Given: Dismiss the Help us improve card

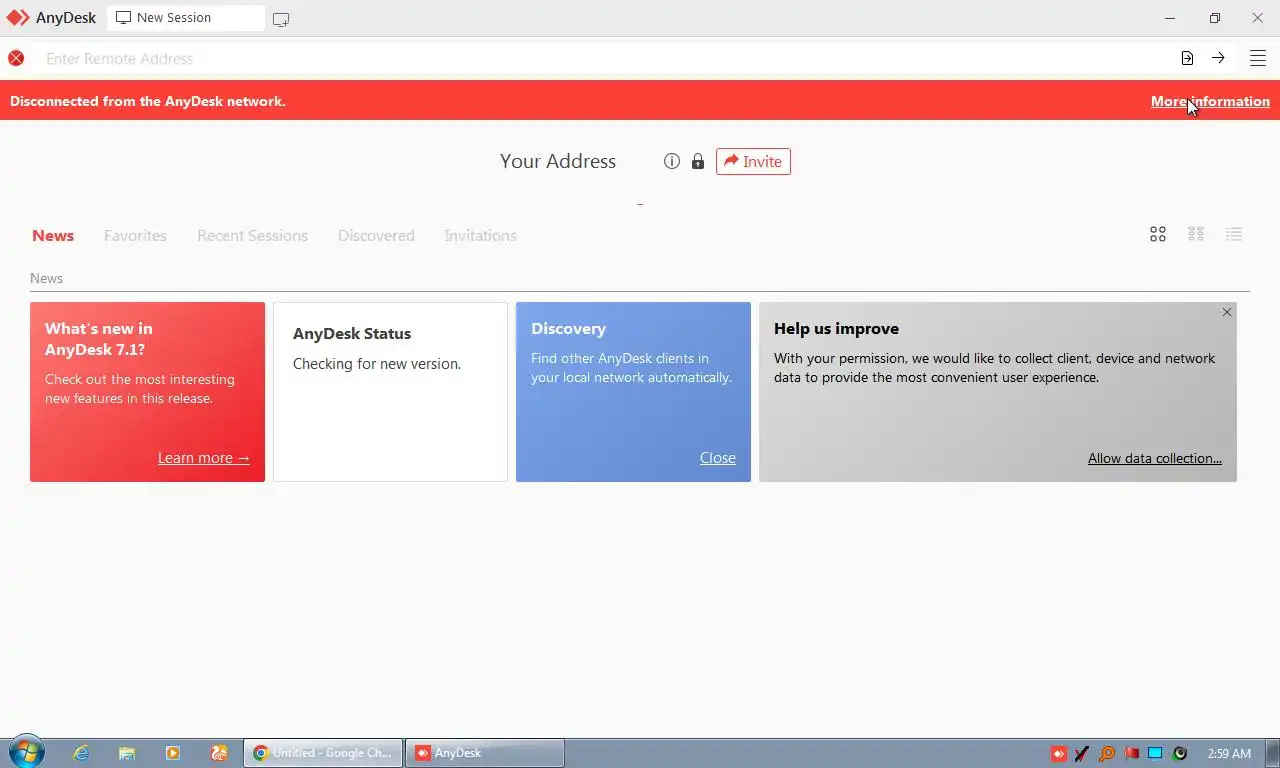Looking at the screenshot, I should click(1227, 312).
